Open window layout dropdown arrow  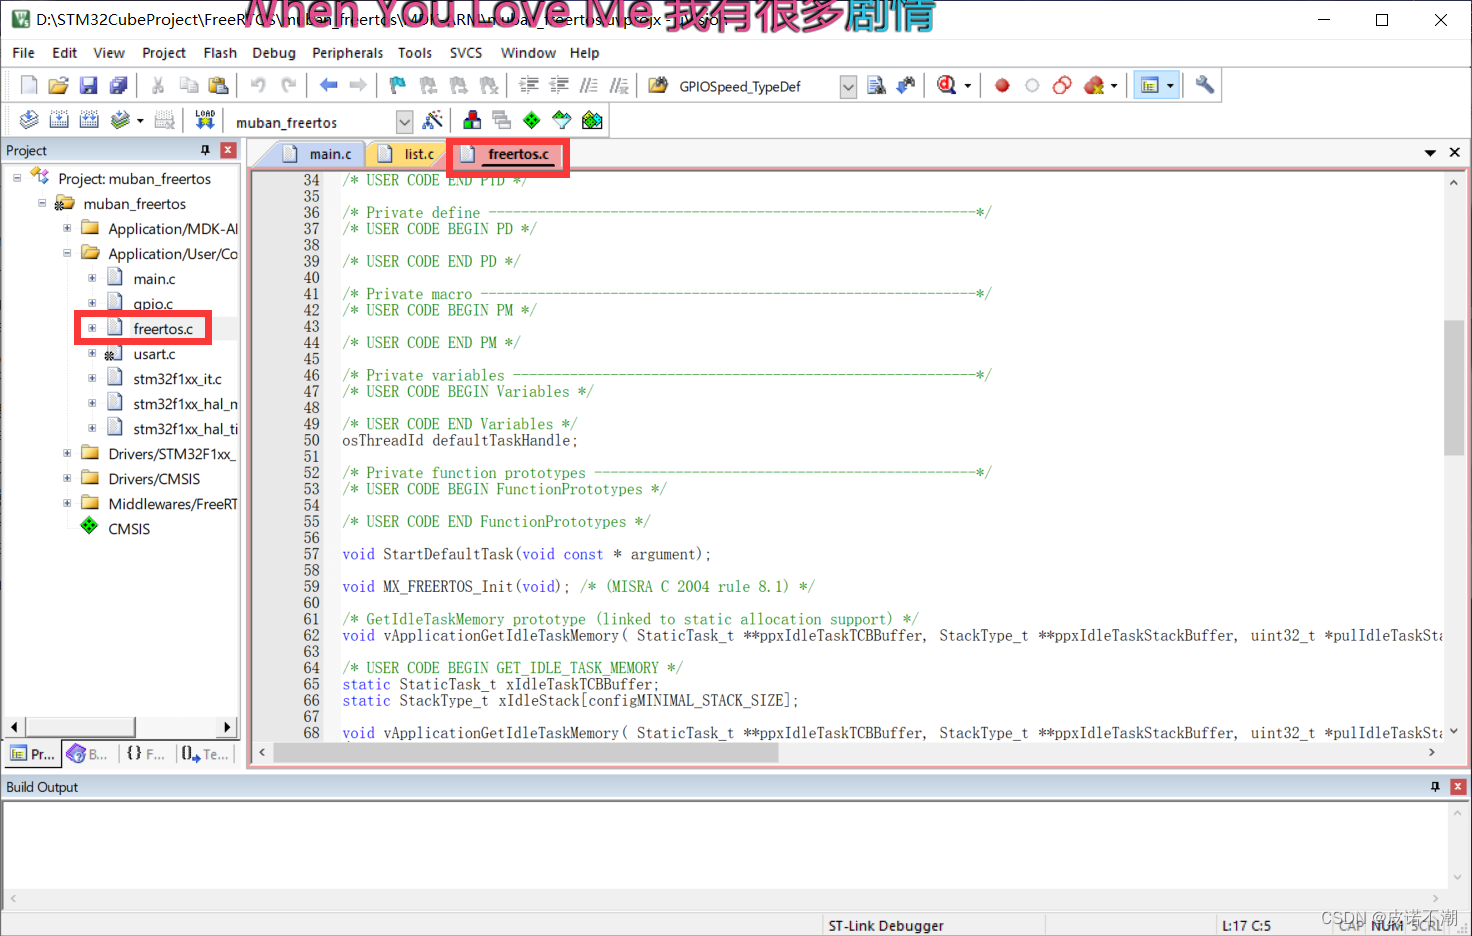coord(1170,86)
